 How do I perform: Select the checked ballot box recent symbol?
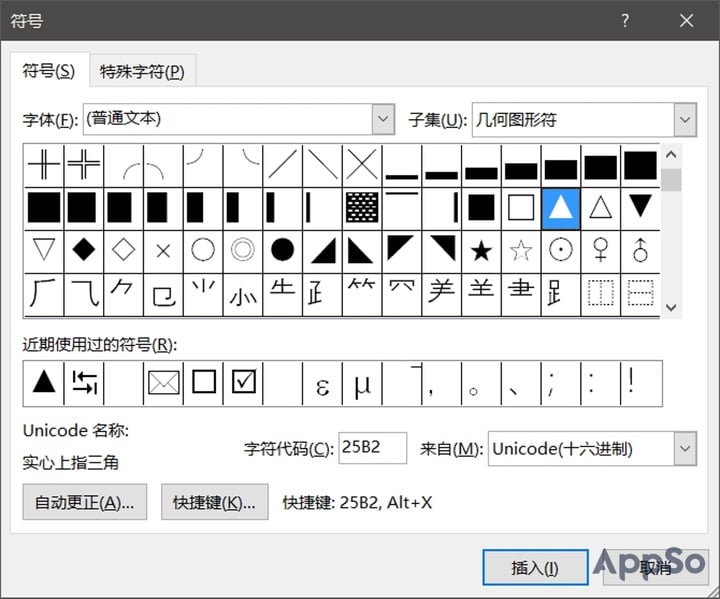[243, 384]
